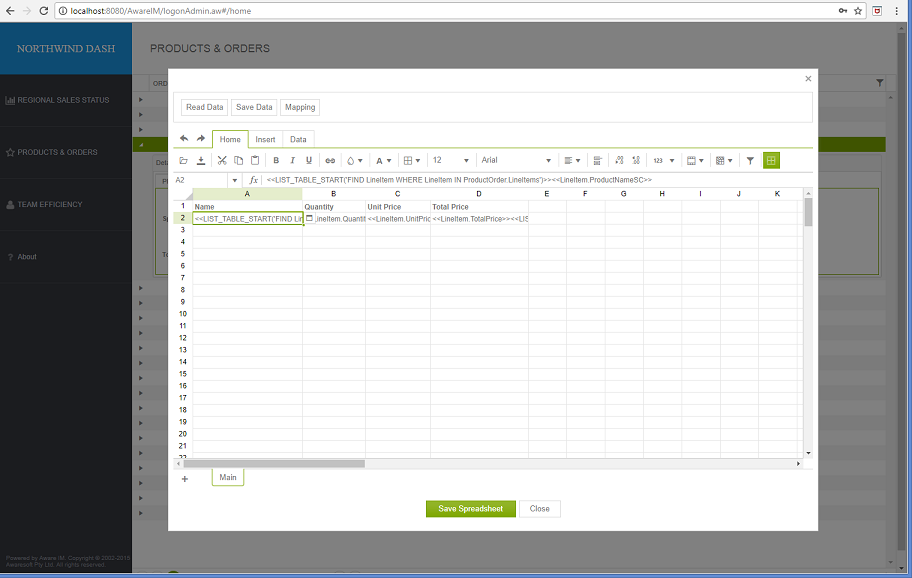
Task: Open a spreadsheet file with folder icon
Action: pos(184,160)
